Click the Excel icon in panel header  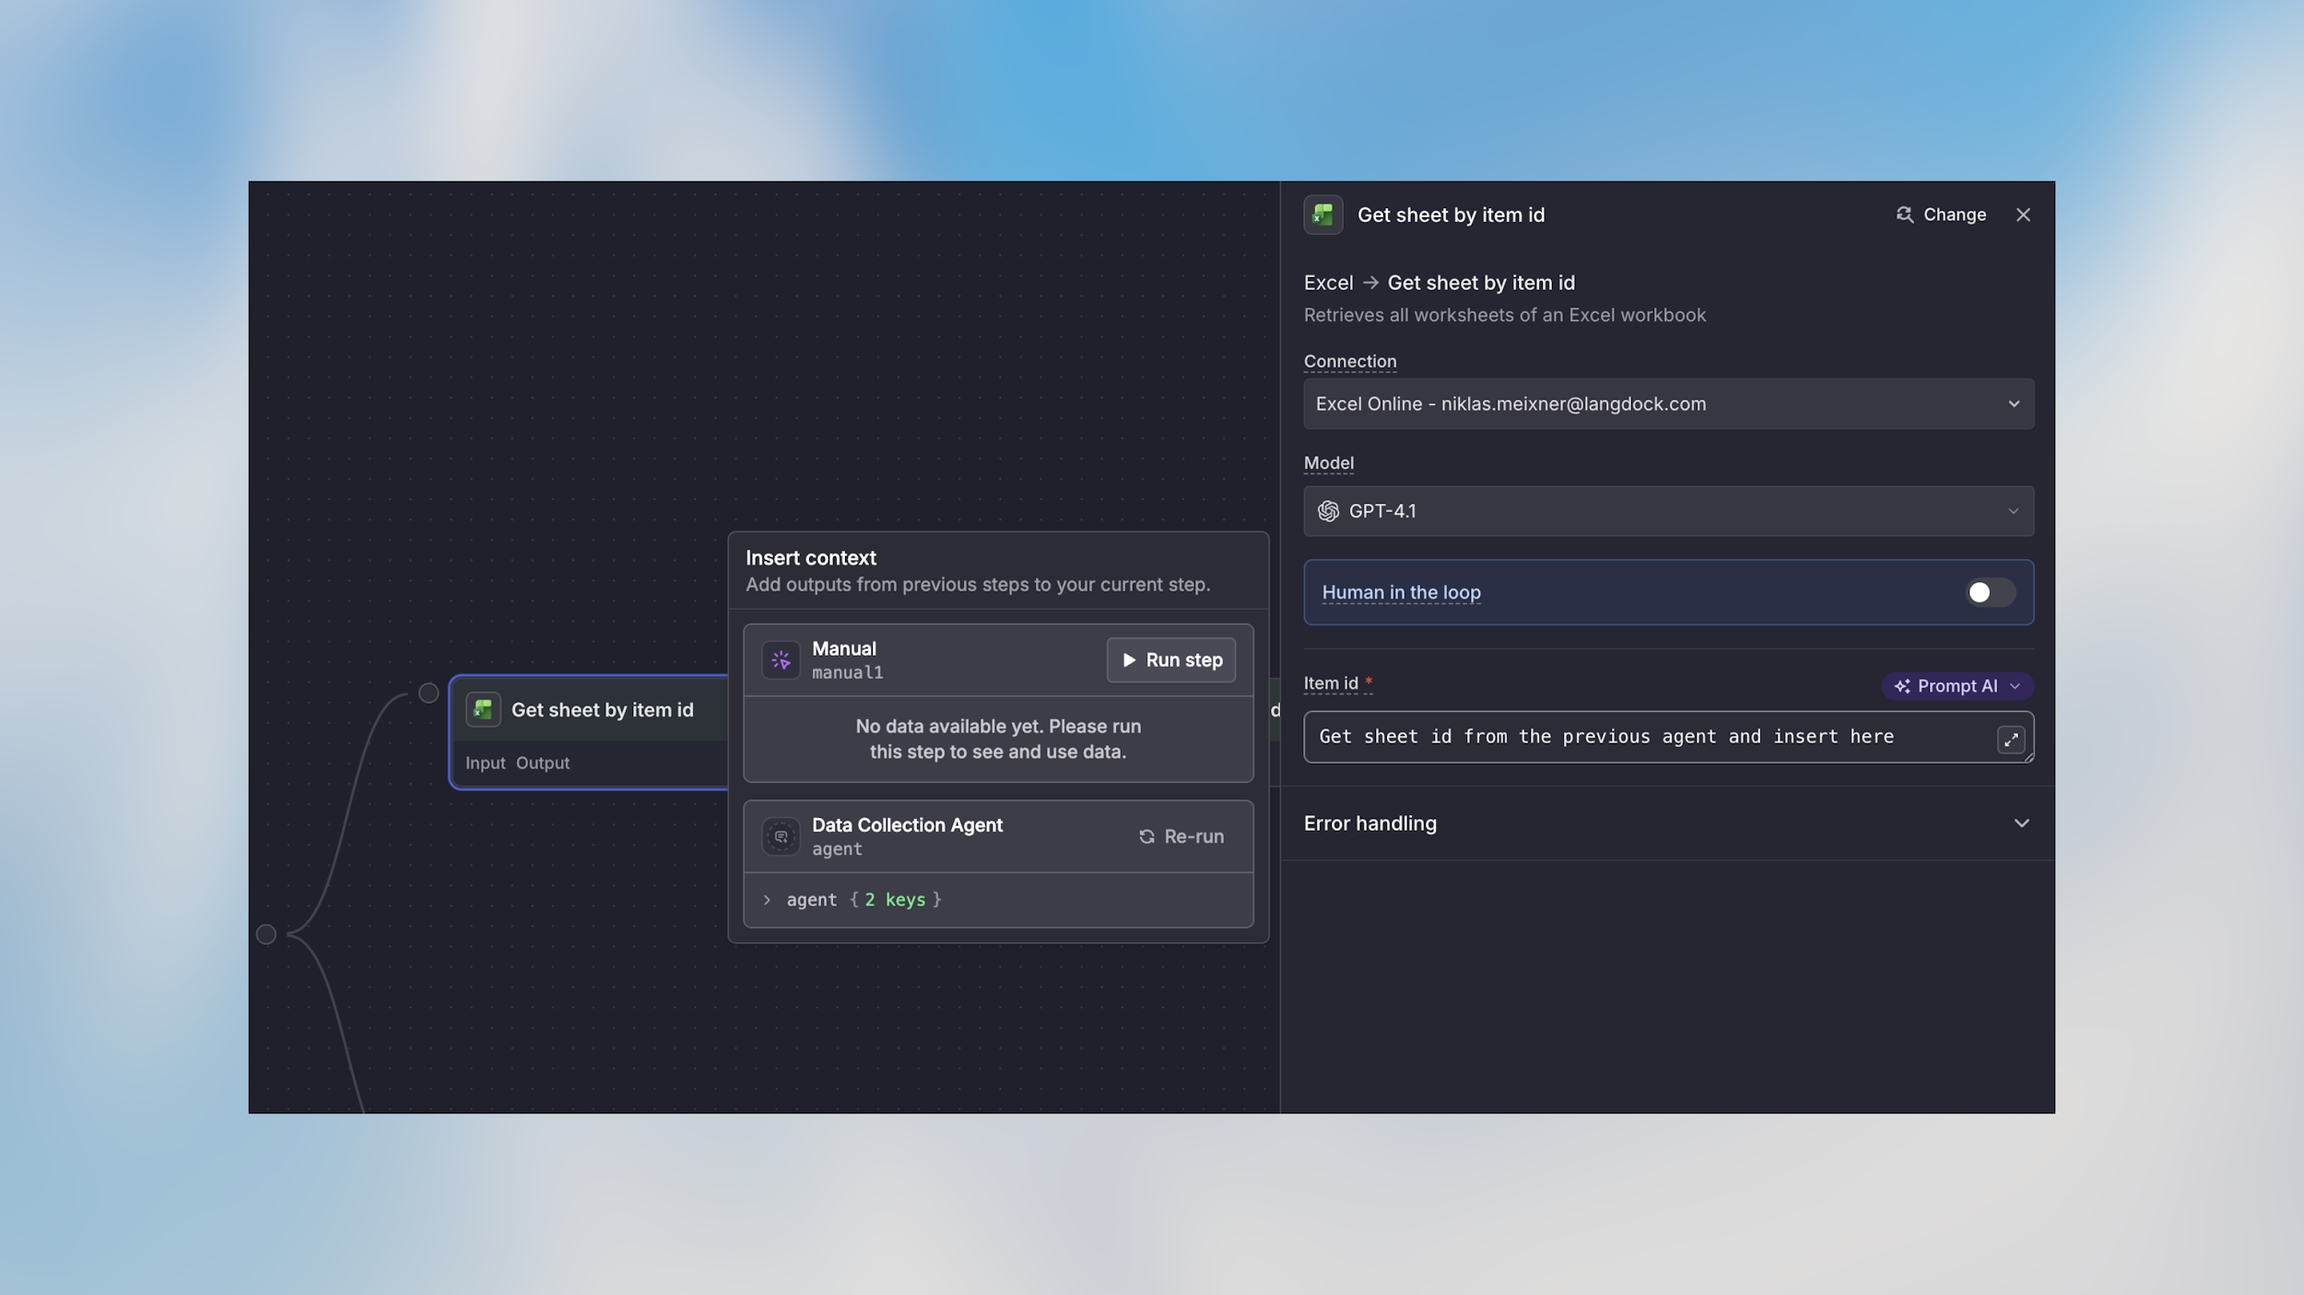(x=1322, y=215)
